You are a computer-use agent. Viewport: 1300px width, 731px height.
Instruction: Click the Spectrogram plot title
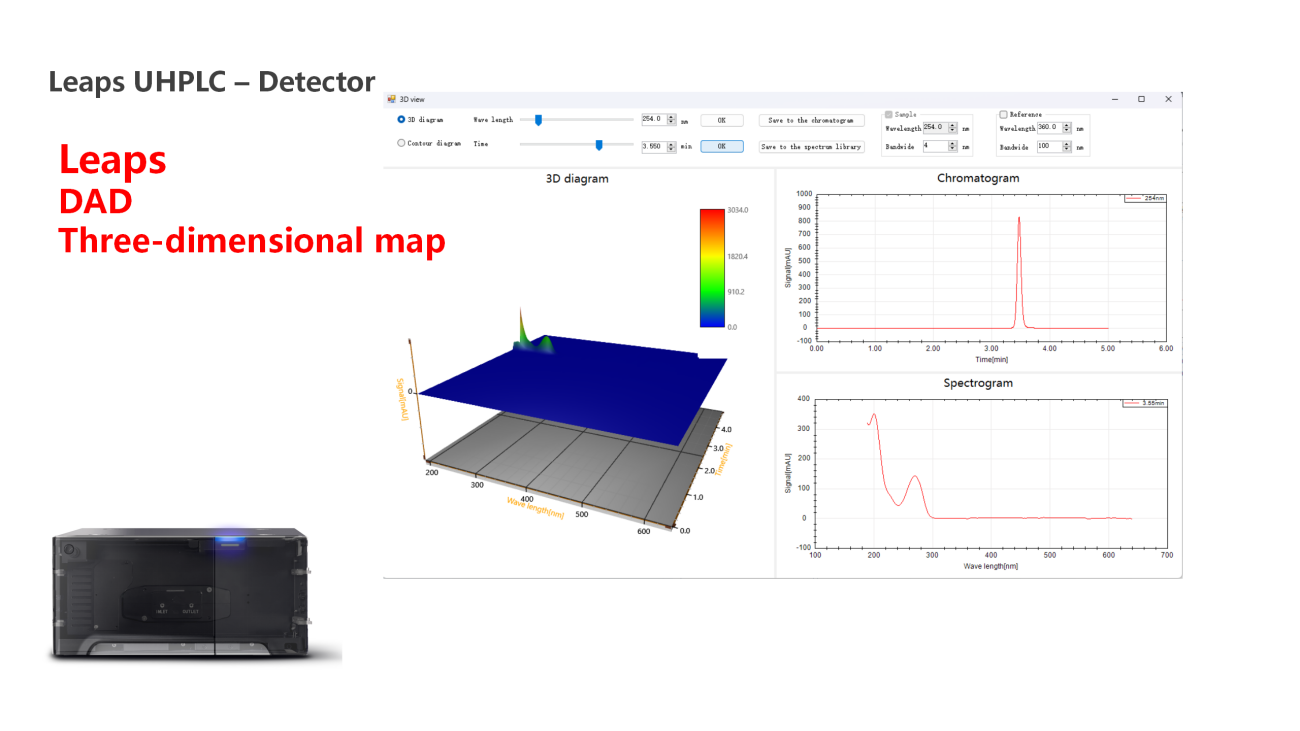(978, 383)
